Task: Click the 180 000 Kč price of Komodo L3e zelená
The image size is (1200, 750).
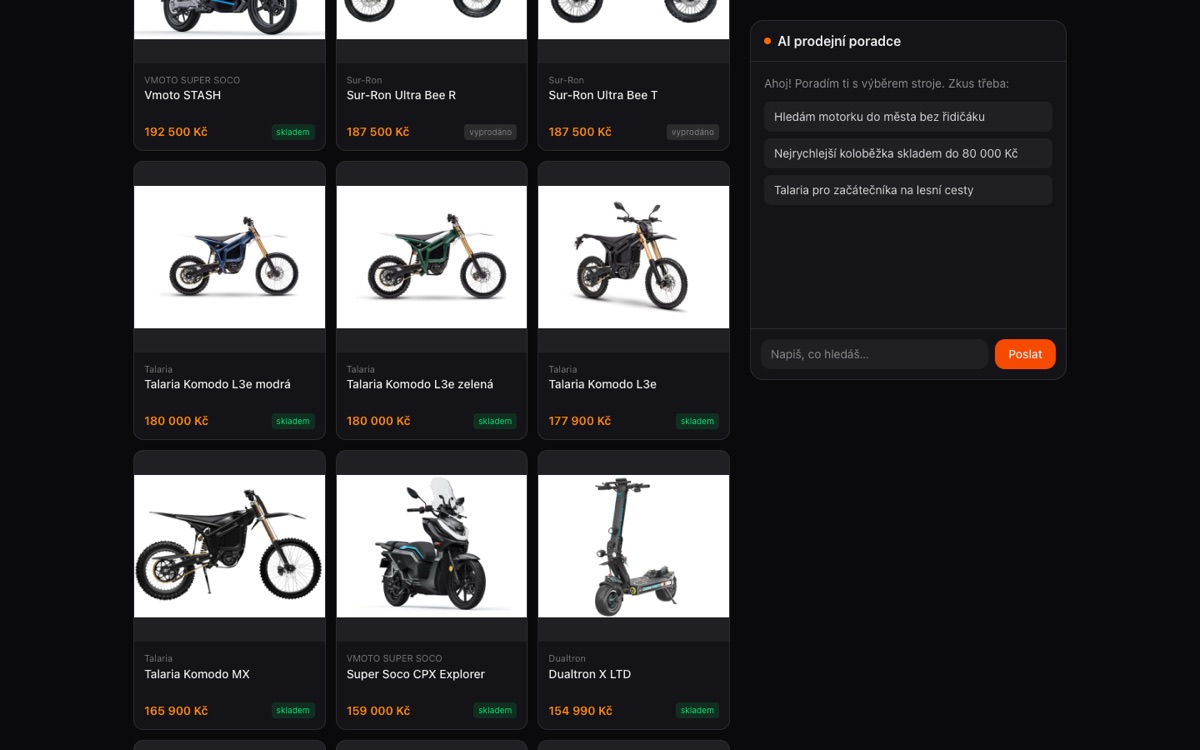Action: click(x=378, y=421)
